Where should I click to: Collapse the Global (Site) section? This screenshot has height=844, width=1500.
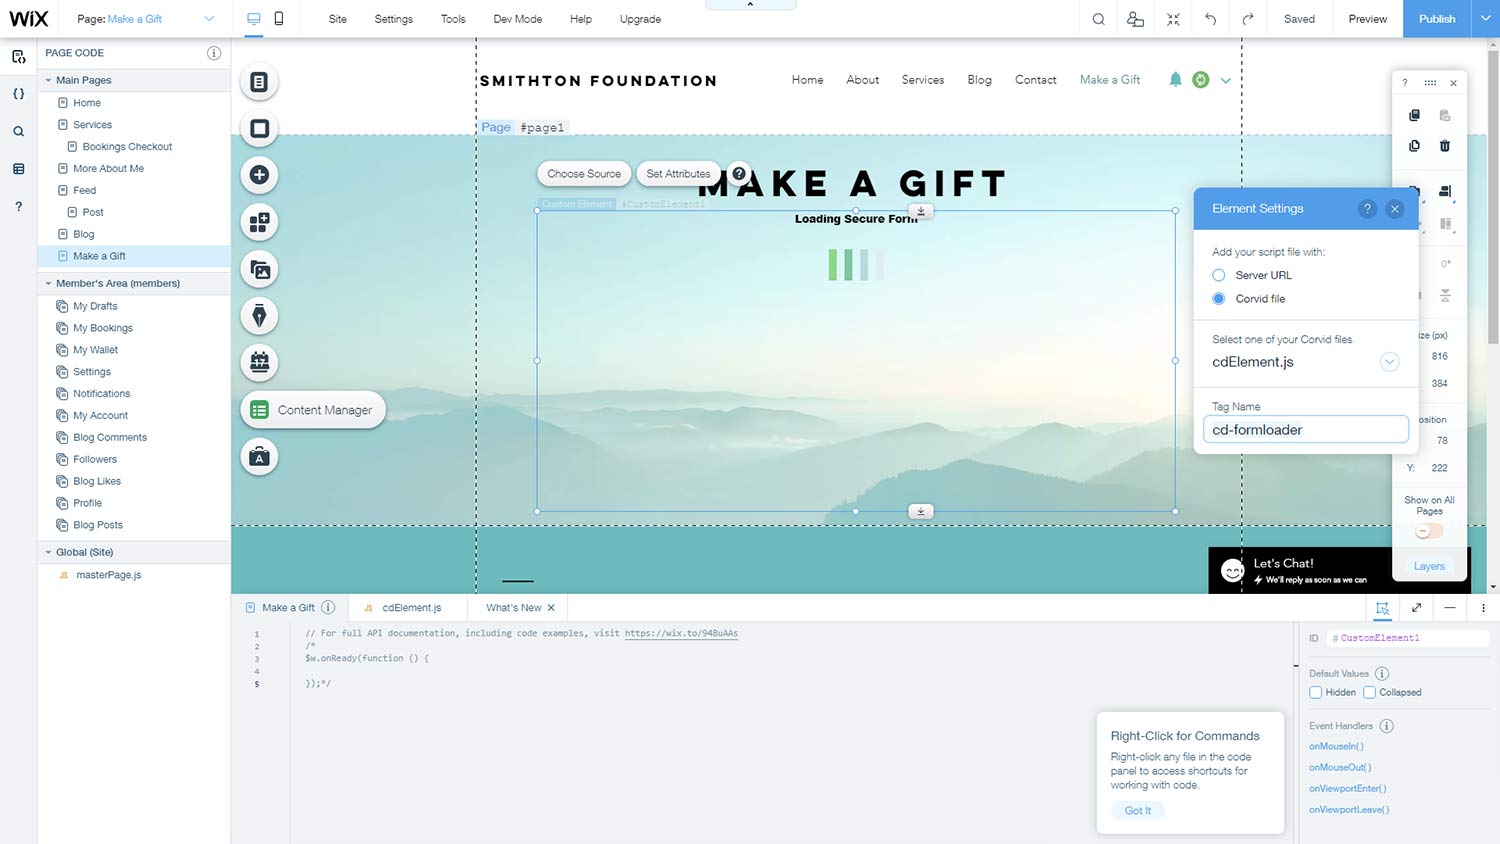48,552
